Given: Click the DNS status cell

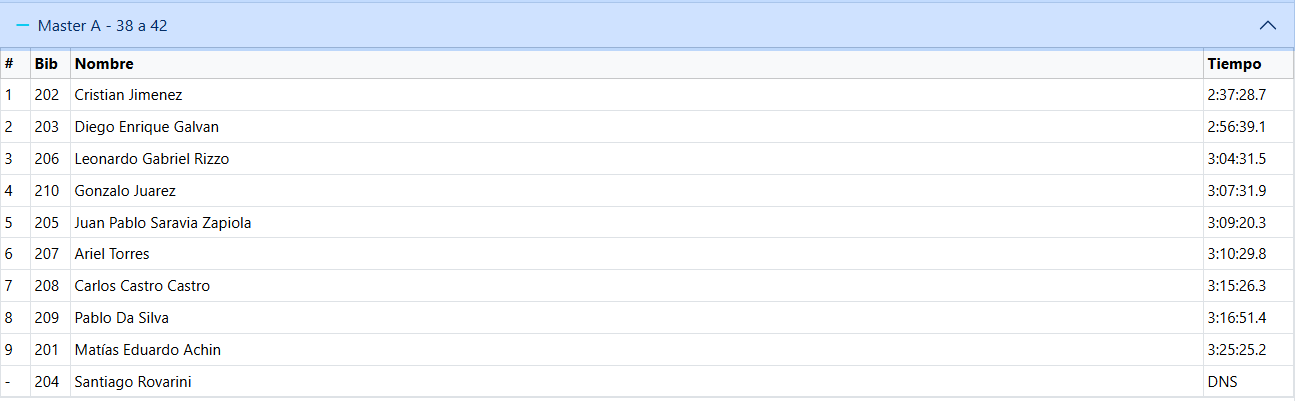Looking at the screenshot, I should [1221, 383].
